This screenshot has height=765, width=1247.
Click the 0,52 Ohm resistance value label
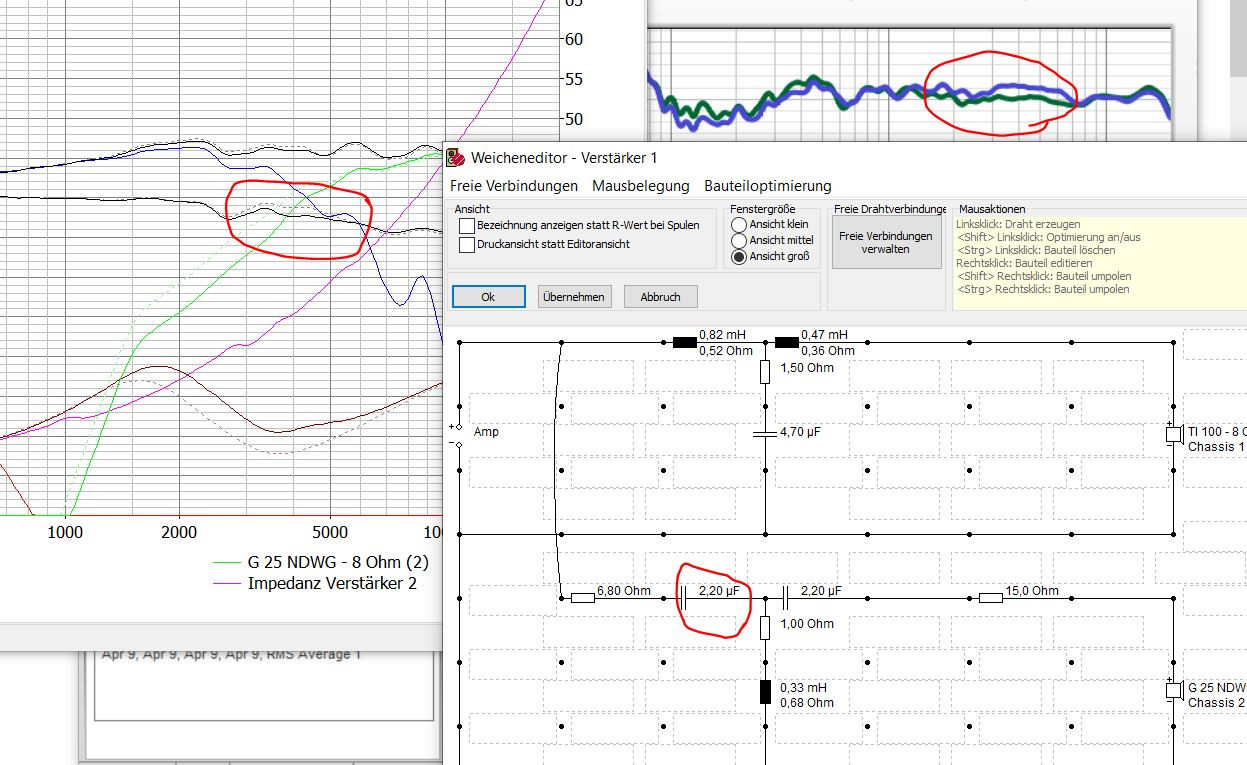(726, 351)
